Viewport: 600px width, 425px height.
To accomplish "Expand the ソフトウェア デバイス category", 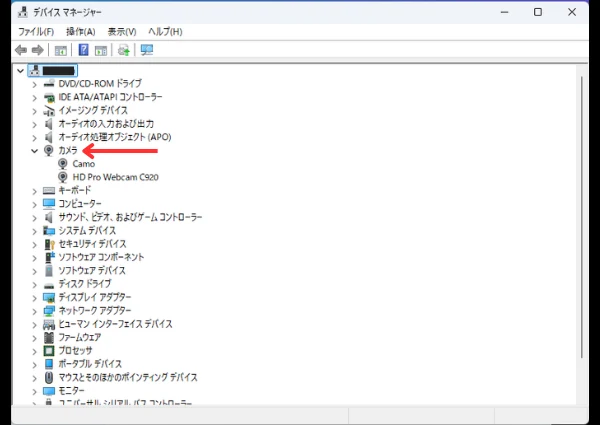I will tap(34, 271).
